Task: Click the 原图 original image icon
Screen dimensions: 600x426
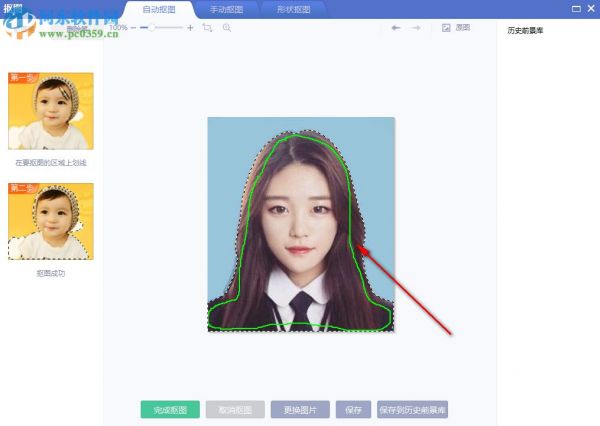Action: click(446, 28)
